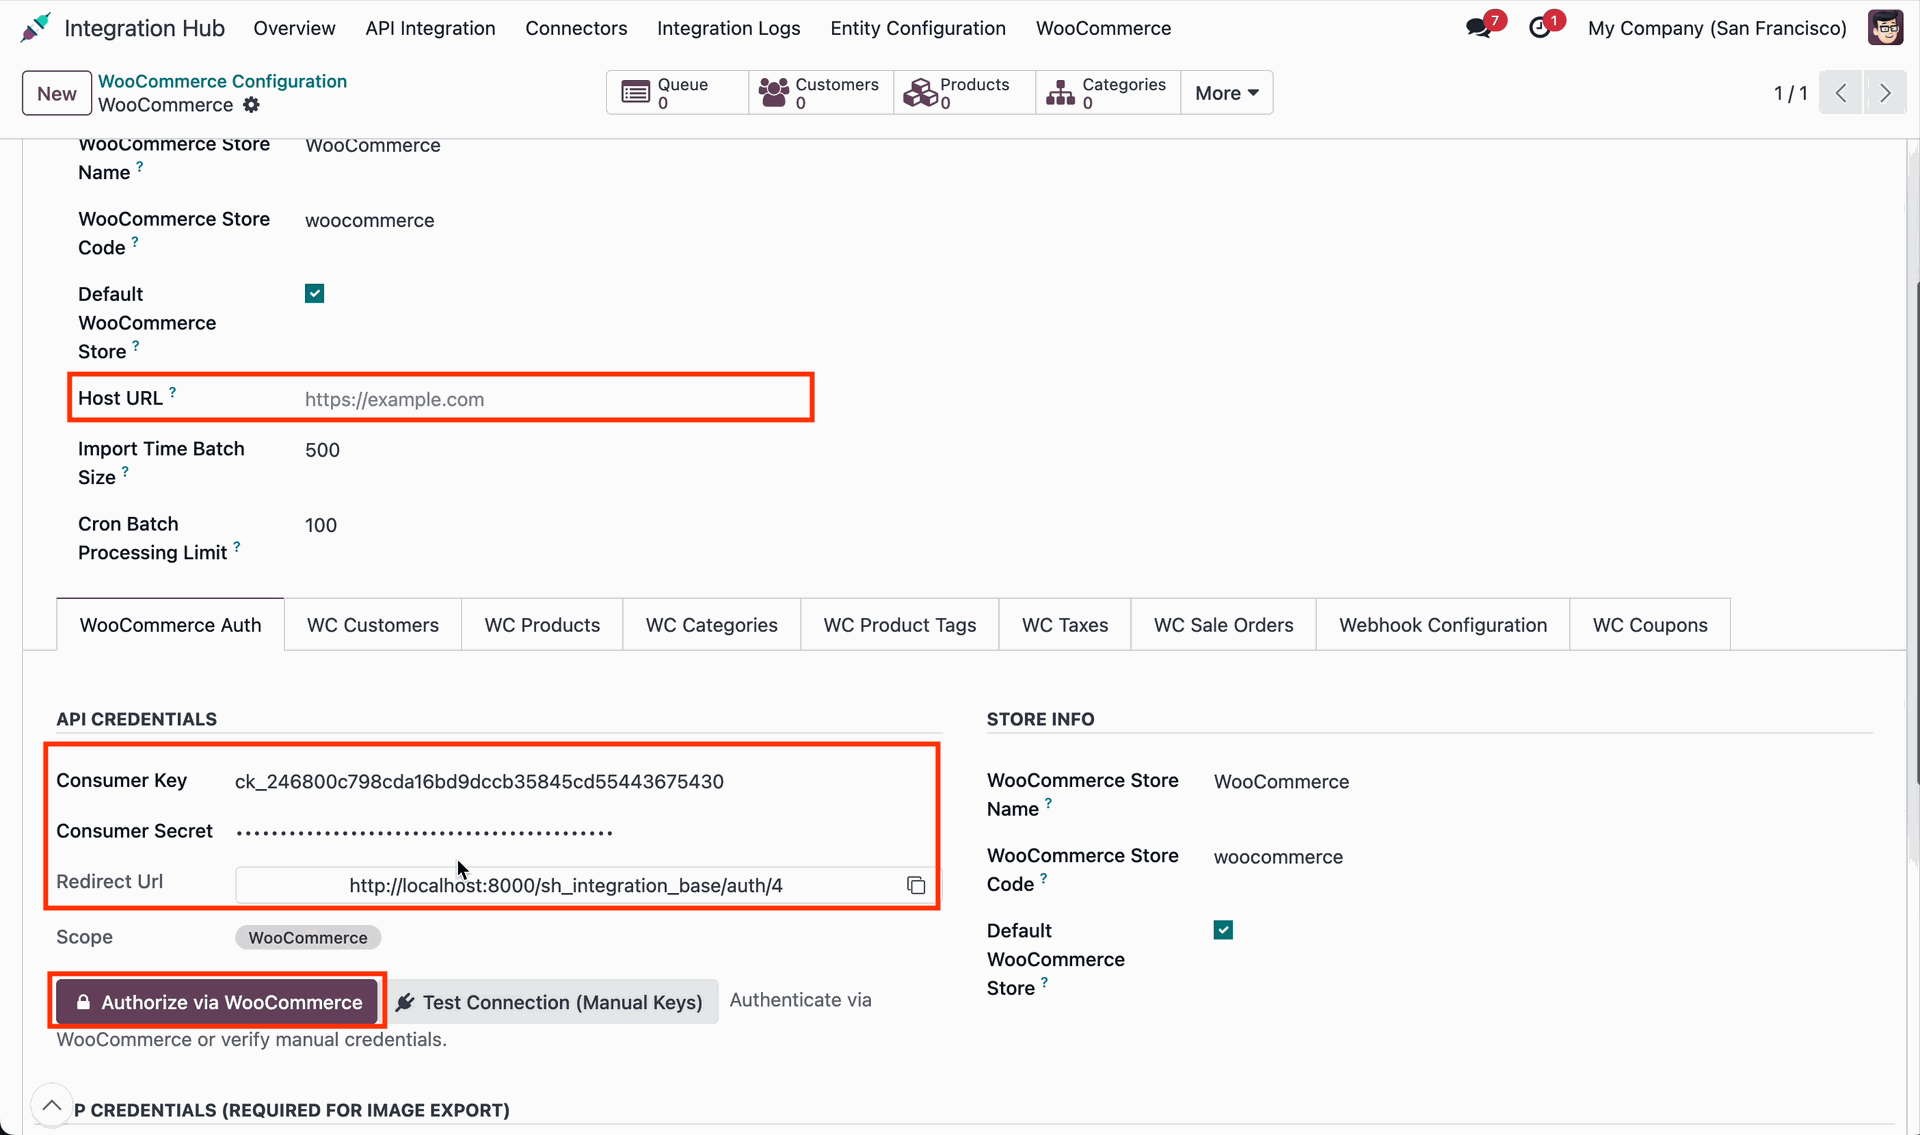Click WooCommerce Store Name value under Store Info
This screenshot has height=1135, width=1920.
pos(1281,781)
